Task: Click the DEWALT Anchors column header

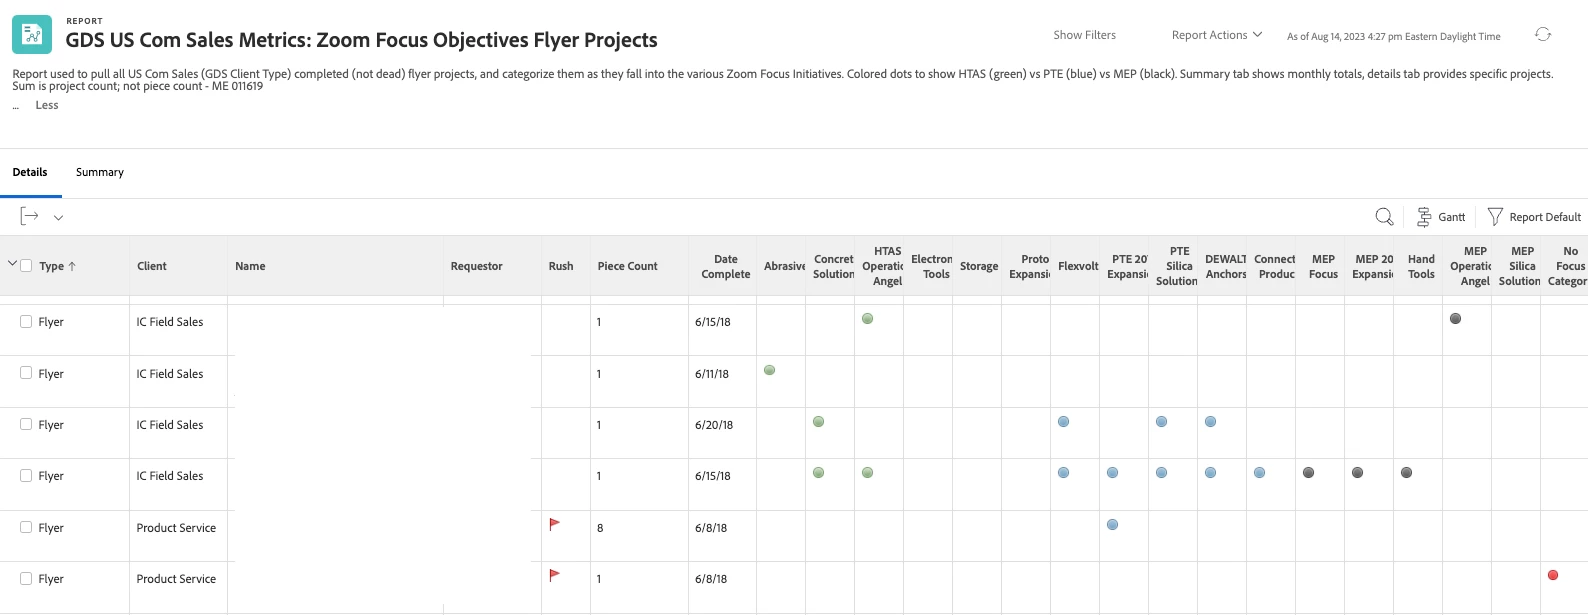Action: tap(1226, 266)
